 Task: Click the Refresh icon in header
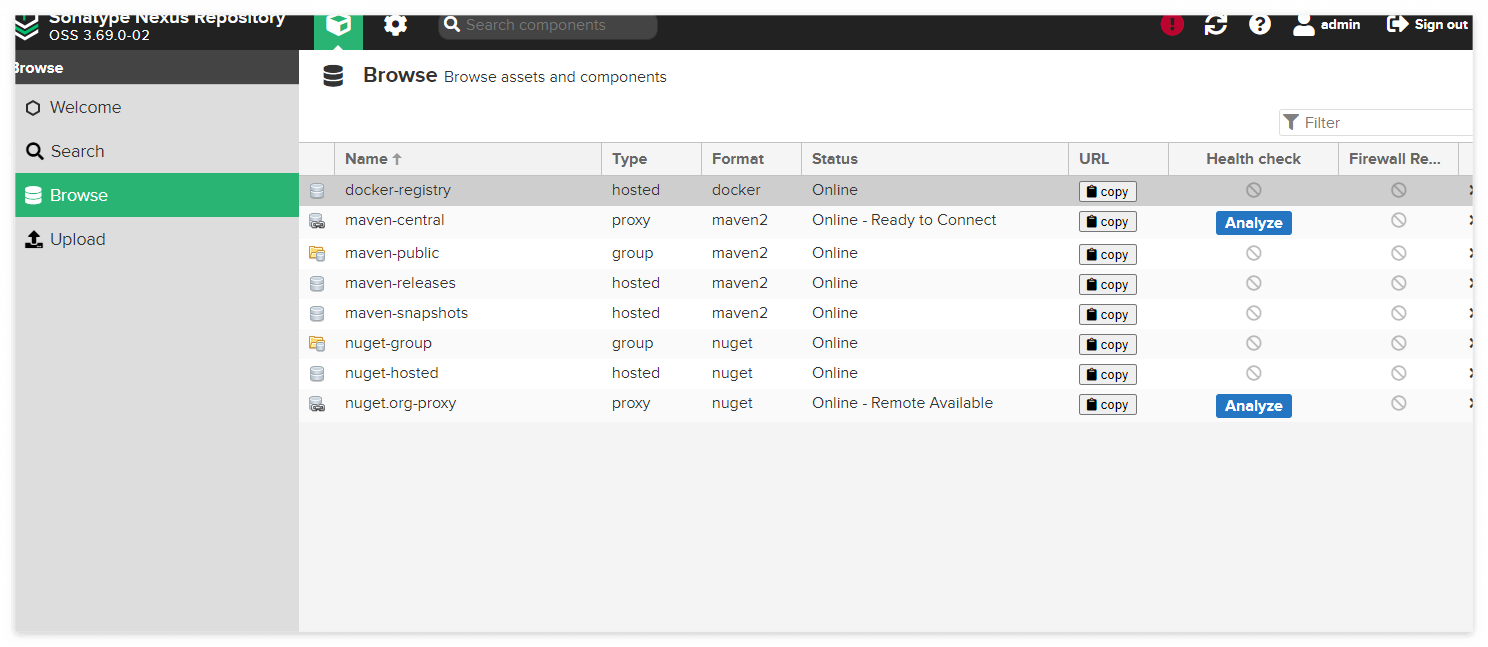(1216, 25)
